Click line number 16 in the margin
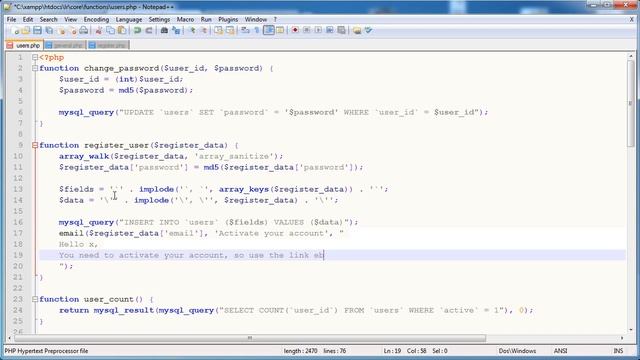The height and width of the screenshot is (360, 640). [18, 222]
